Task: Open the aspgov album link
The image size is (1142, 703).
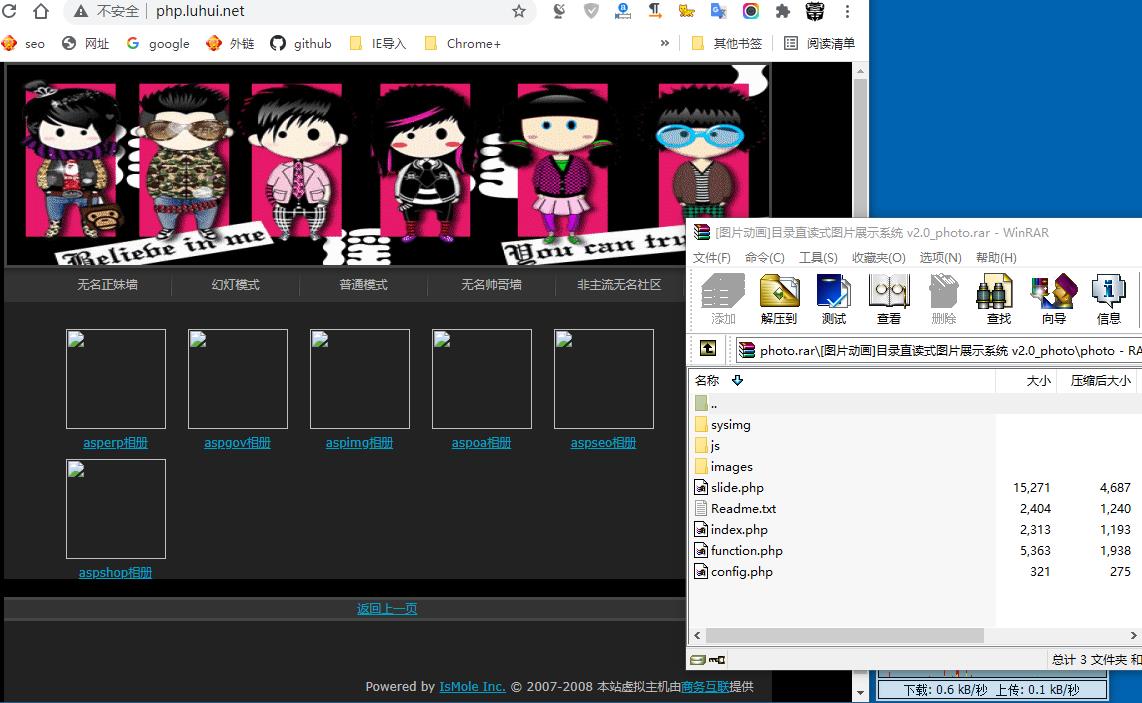Action: pos(237,442)
